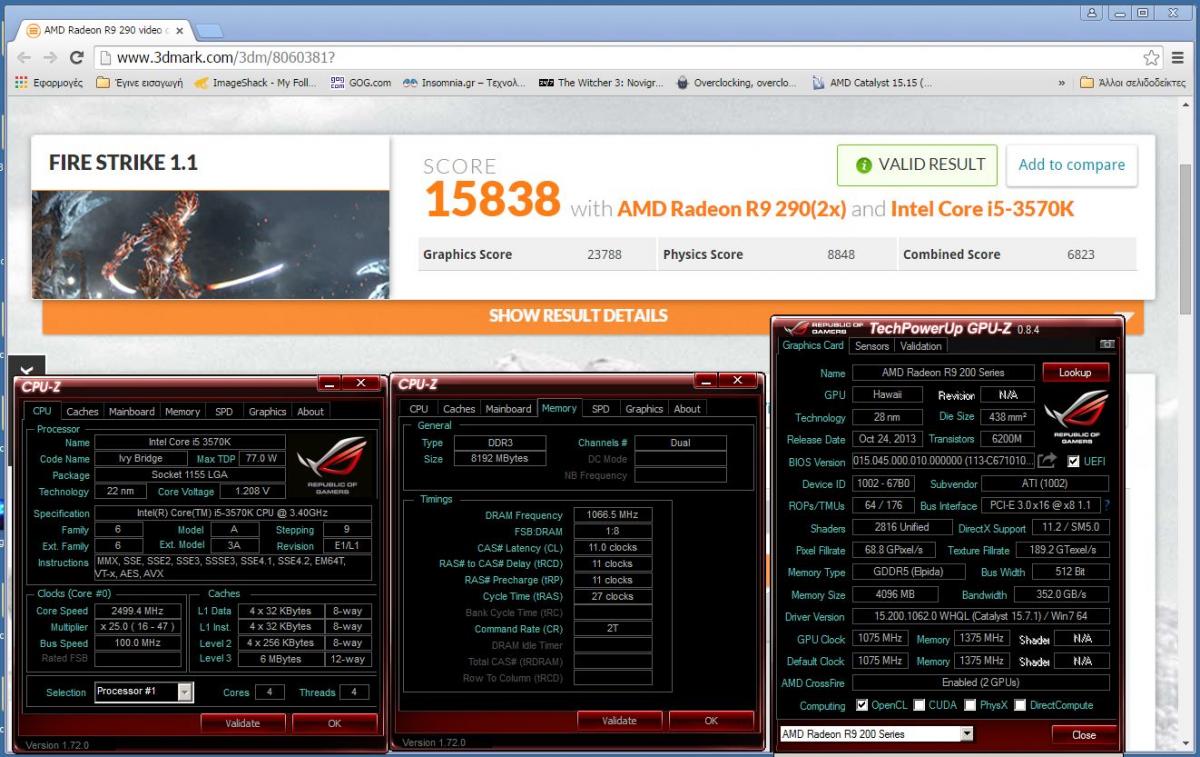Click Validate in memory CPU-Z window
1200x757 pixels.
pos(619,720)
